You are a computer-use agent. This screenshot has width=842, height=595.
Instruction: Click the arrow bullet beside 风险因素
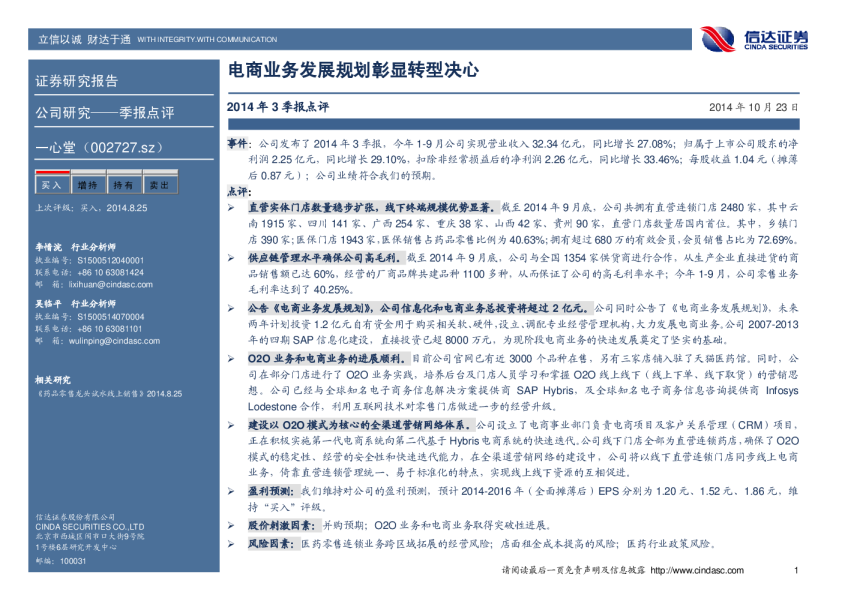point(231,543)
